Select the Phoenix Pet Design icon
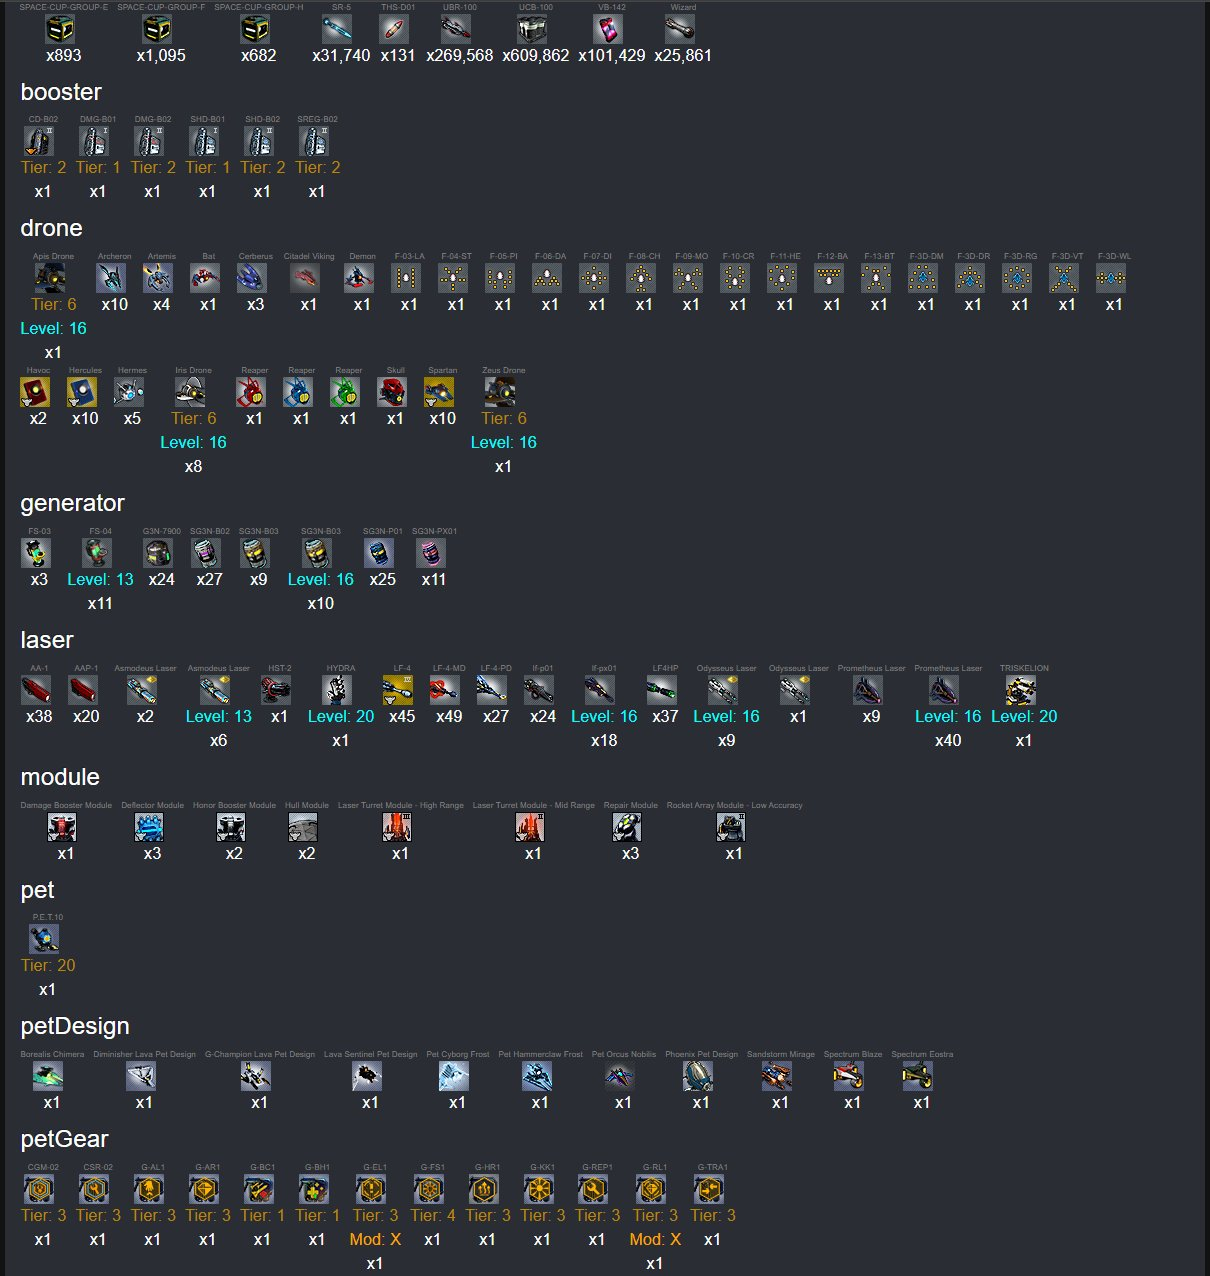 point(699,1076)
